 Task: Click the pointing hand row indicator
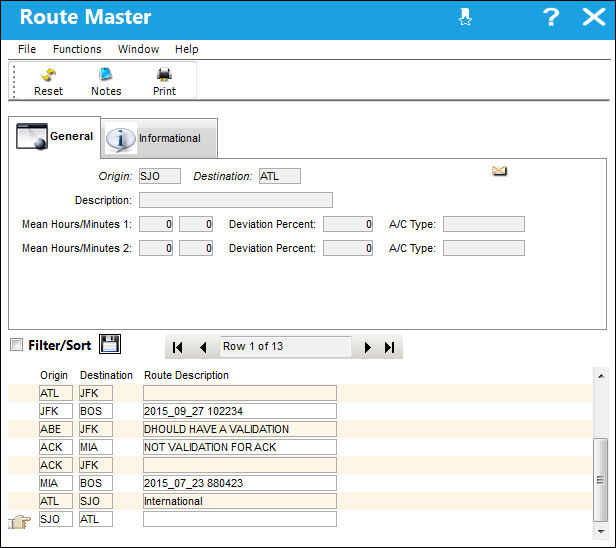tap(20, 522)
